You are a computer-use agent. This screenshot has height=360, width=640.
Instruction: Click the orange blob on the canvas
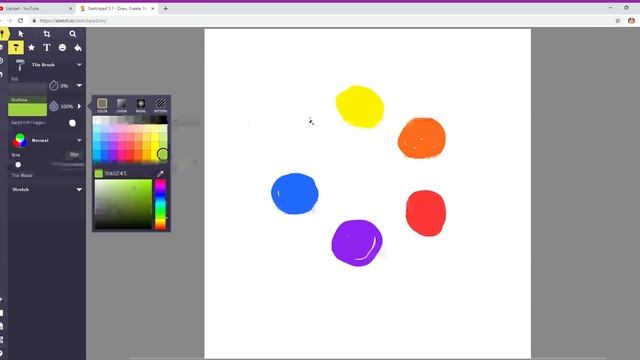coord(422,138)
